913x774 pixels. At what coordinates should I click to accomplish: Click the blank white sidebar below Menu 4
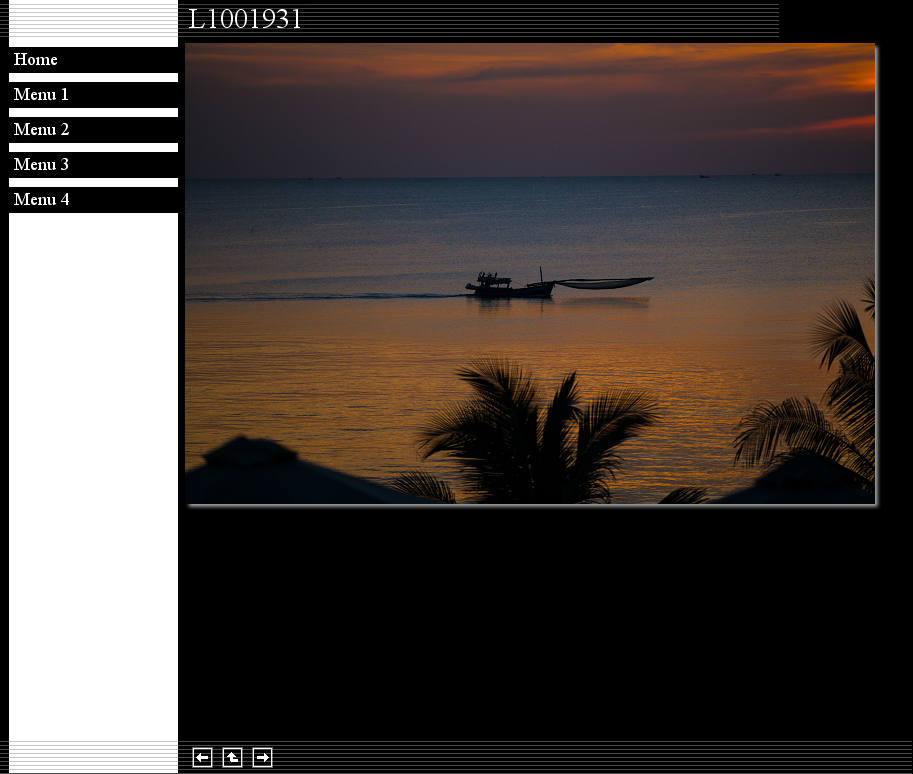click(93, 470)
